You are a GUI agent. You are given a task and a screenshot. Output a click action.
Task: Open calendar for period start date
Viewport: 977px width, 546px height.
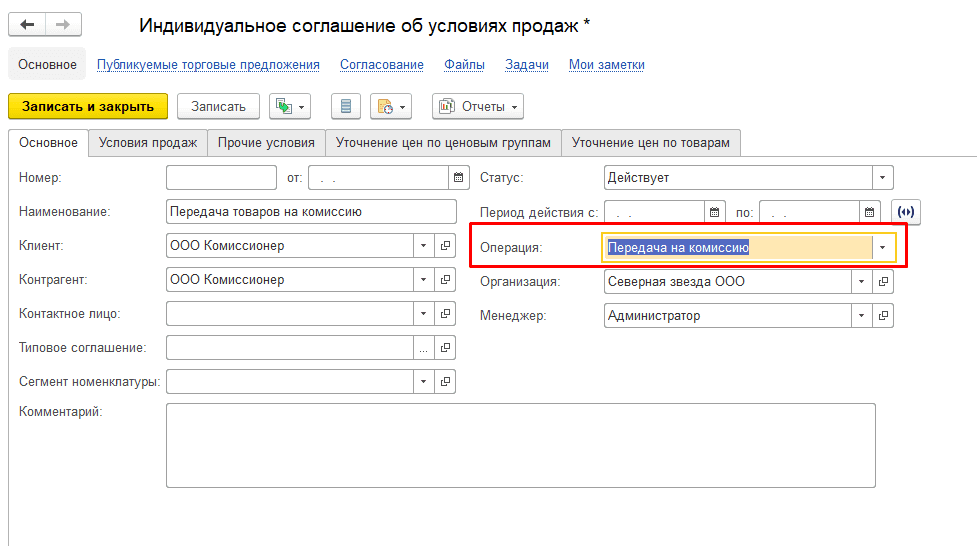point(714,212)
